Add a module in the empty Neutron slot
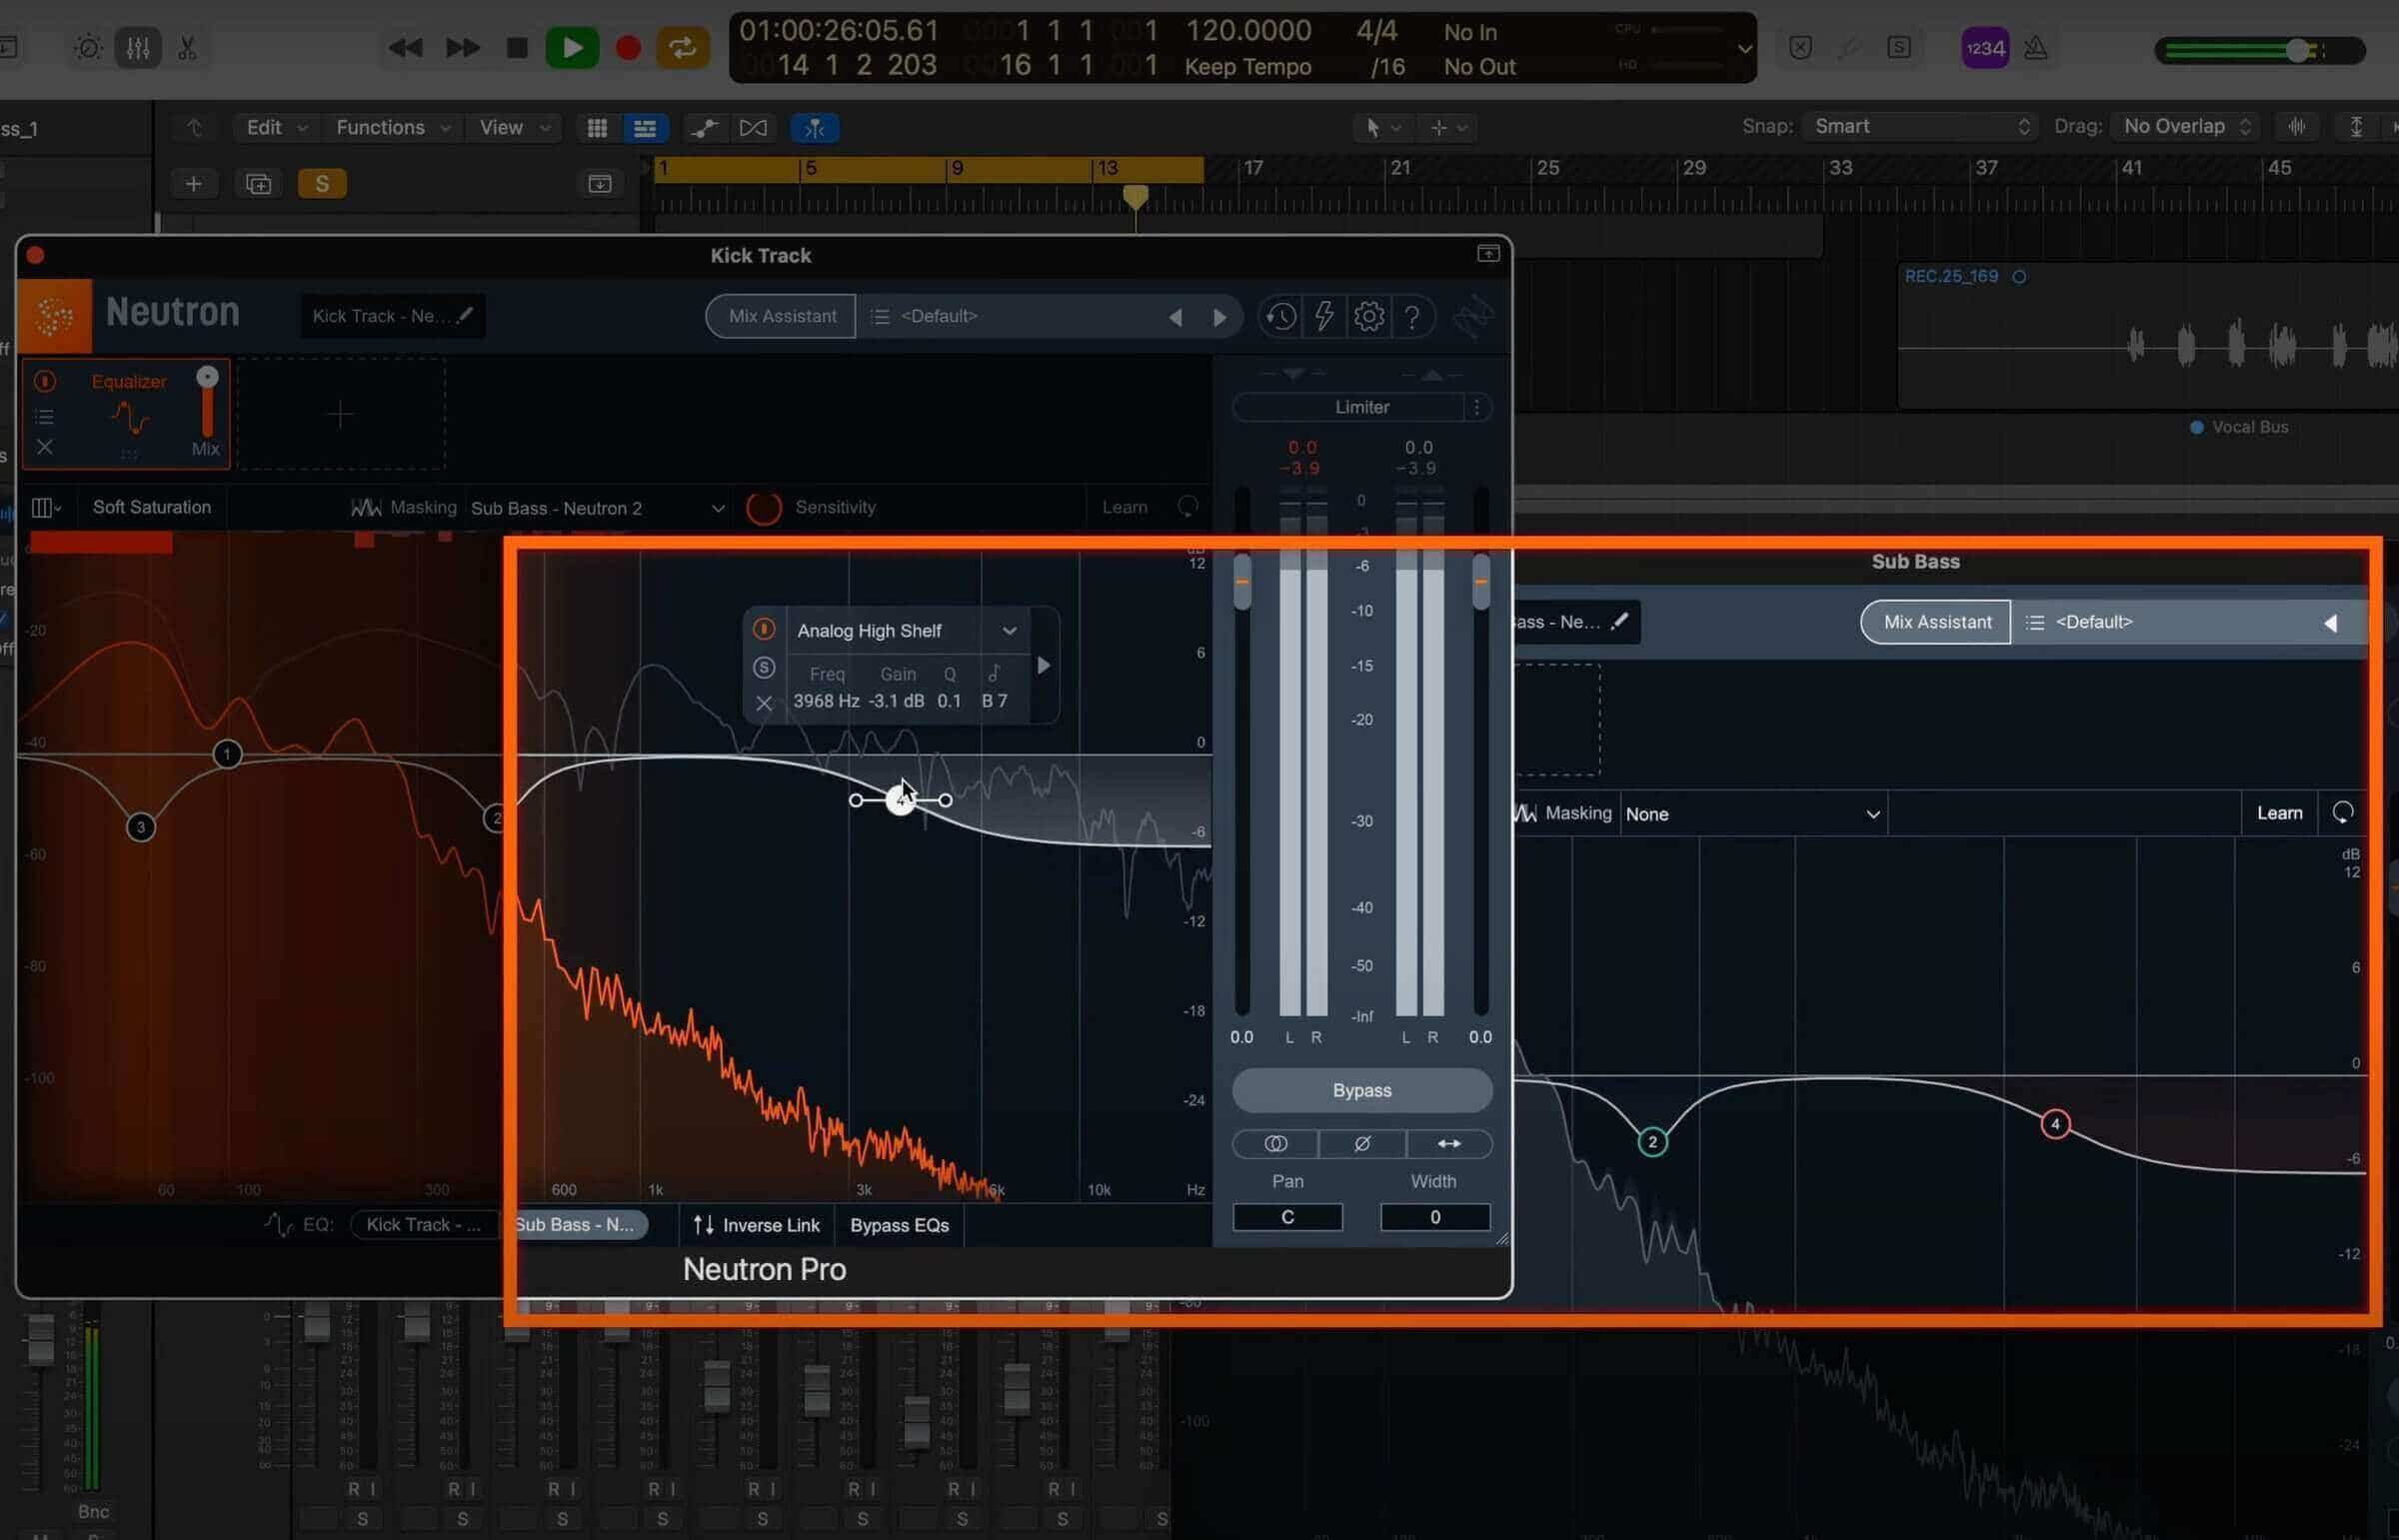 [x=340, y=414]
